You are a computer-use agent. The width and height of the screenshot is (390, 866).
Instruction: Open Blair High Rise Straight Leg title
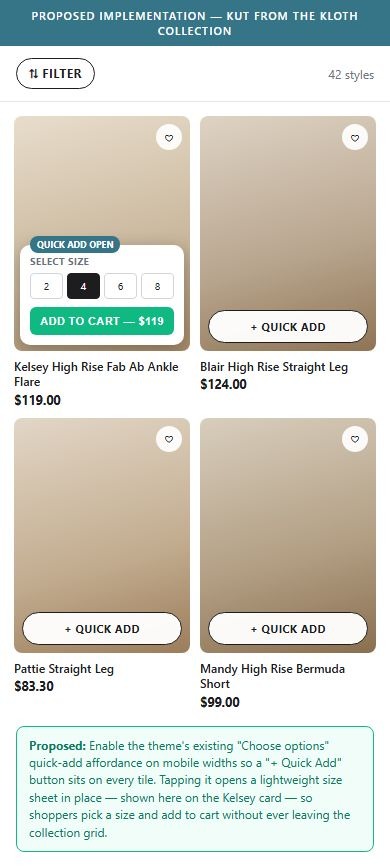pos(274,367)
